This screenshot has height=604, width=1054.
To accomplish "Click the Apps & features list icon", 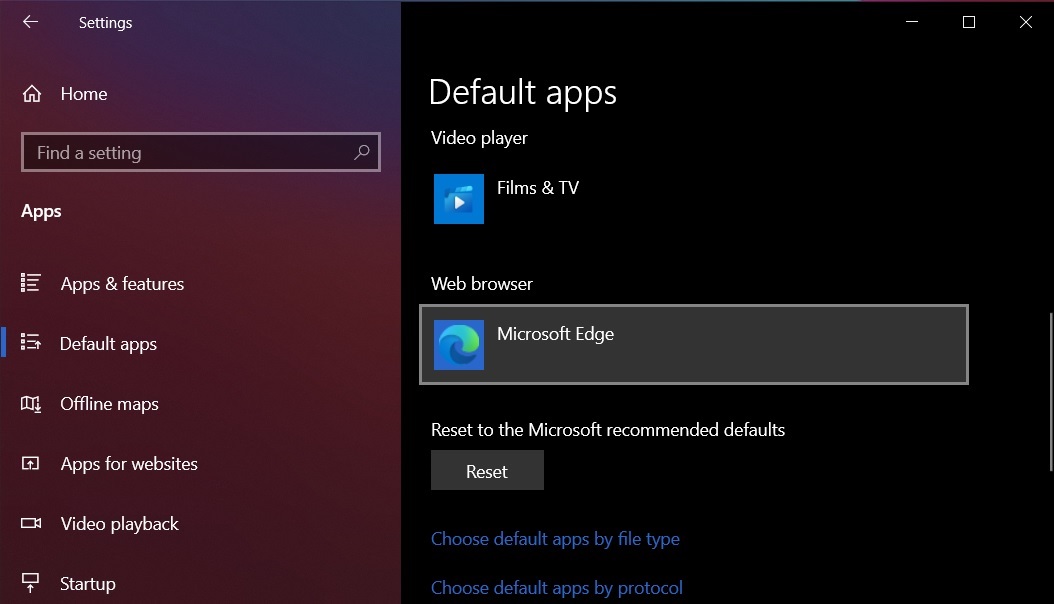I will [x=31, y=284].
